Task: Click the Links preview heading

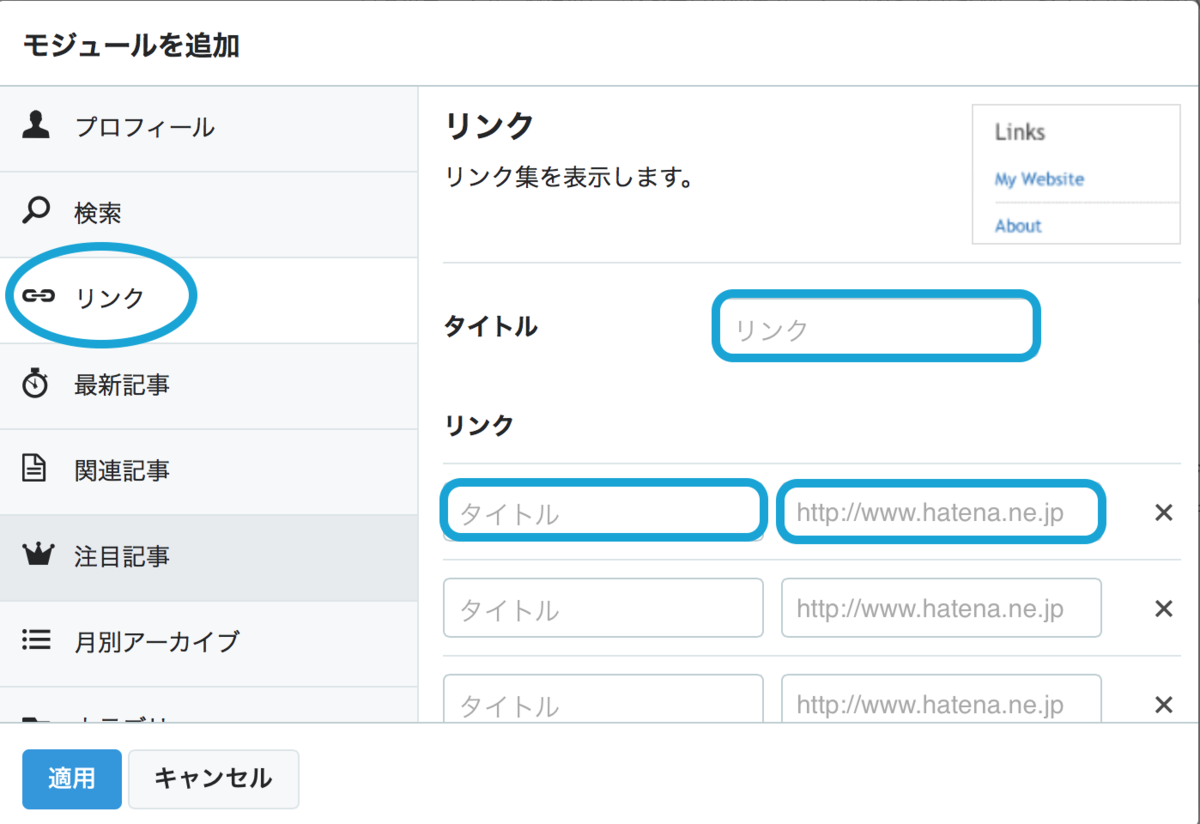Action: click(x=1020, y=132)
